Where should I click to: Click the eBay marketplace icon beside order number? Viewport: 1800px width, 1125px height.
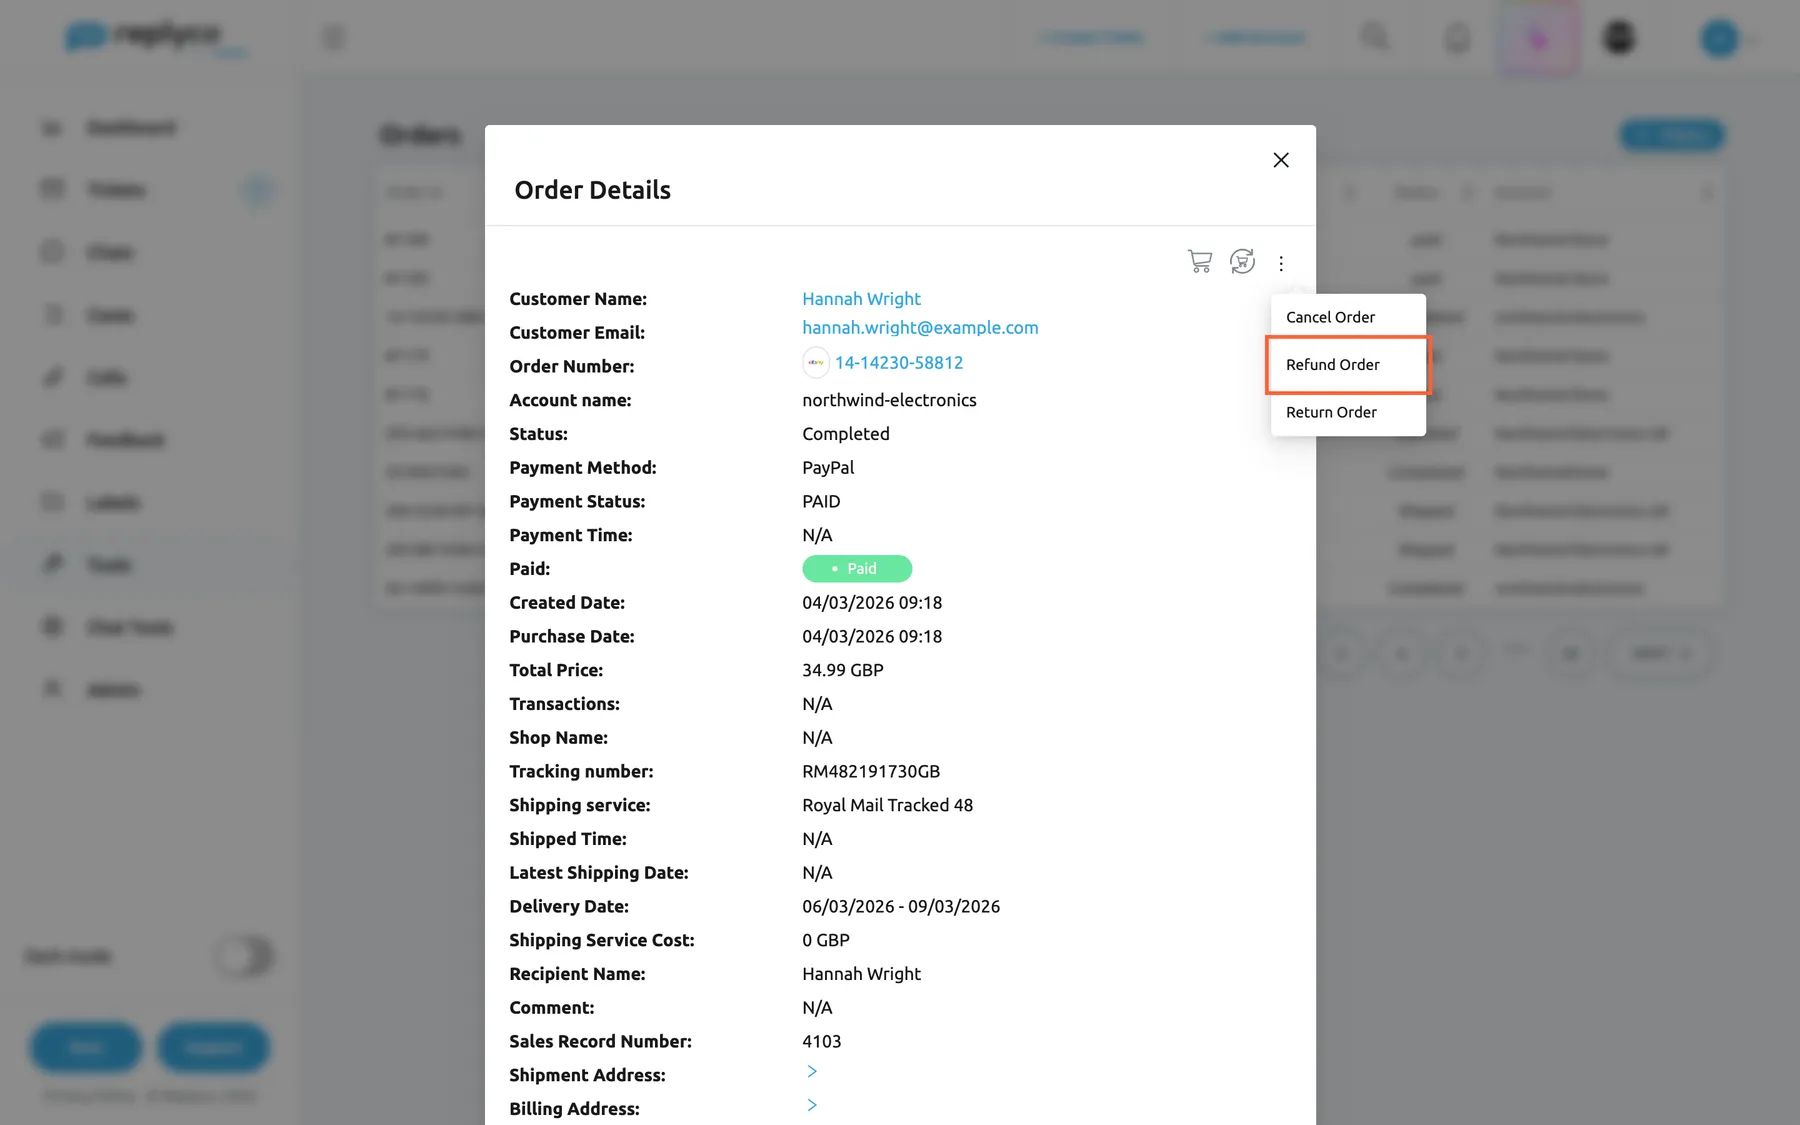click(816, 363)
